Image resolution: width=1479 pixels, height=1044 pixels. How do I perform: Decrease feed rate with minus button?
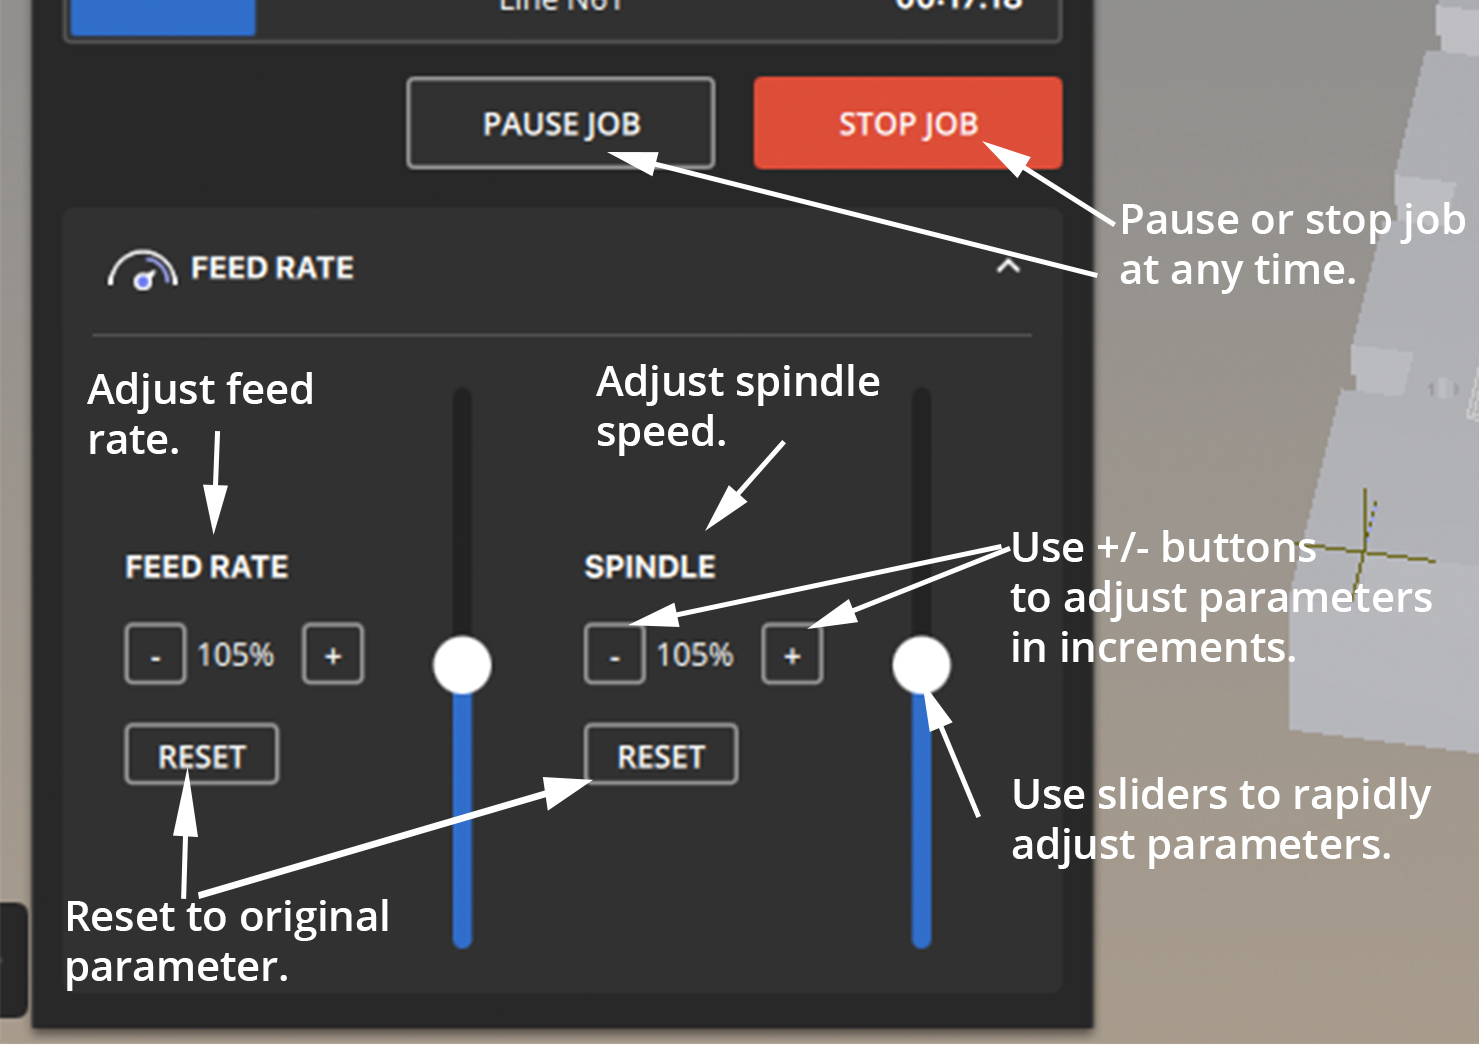pos(155,655)
